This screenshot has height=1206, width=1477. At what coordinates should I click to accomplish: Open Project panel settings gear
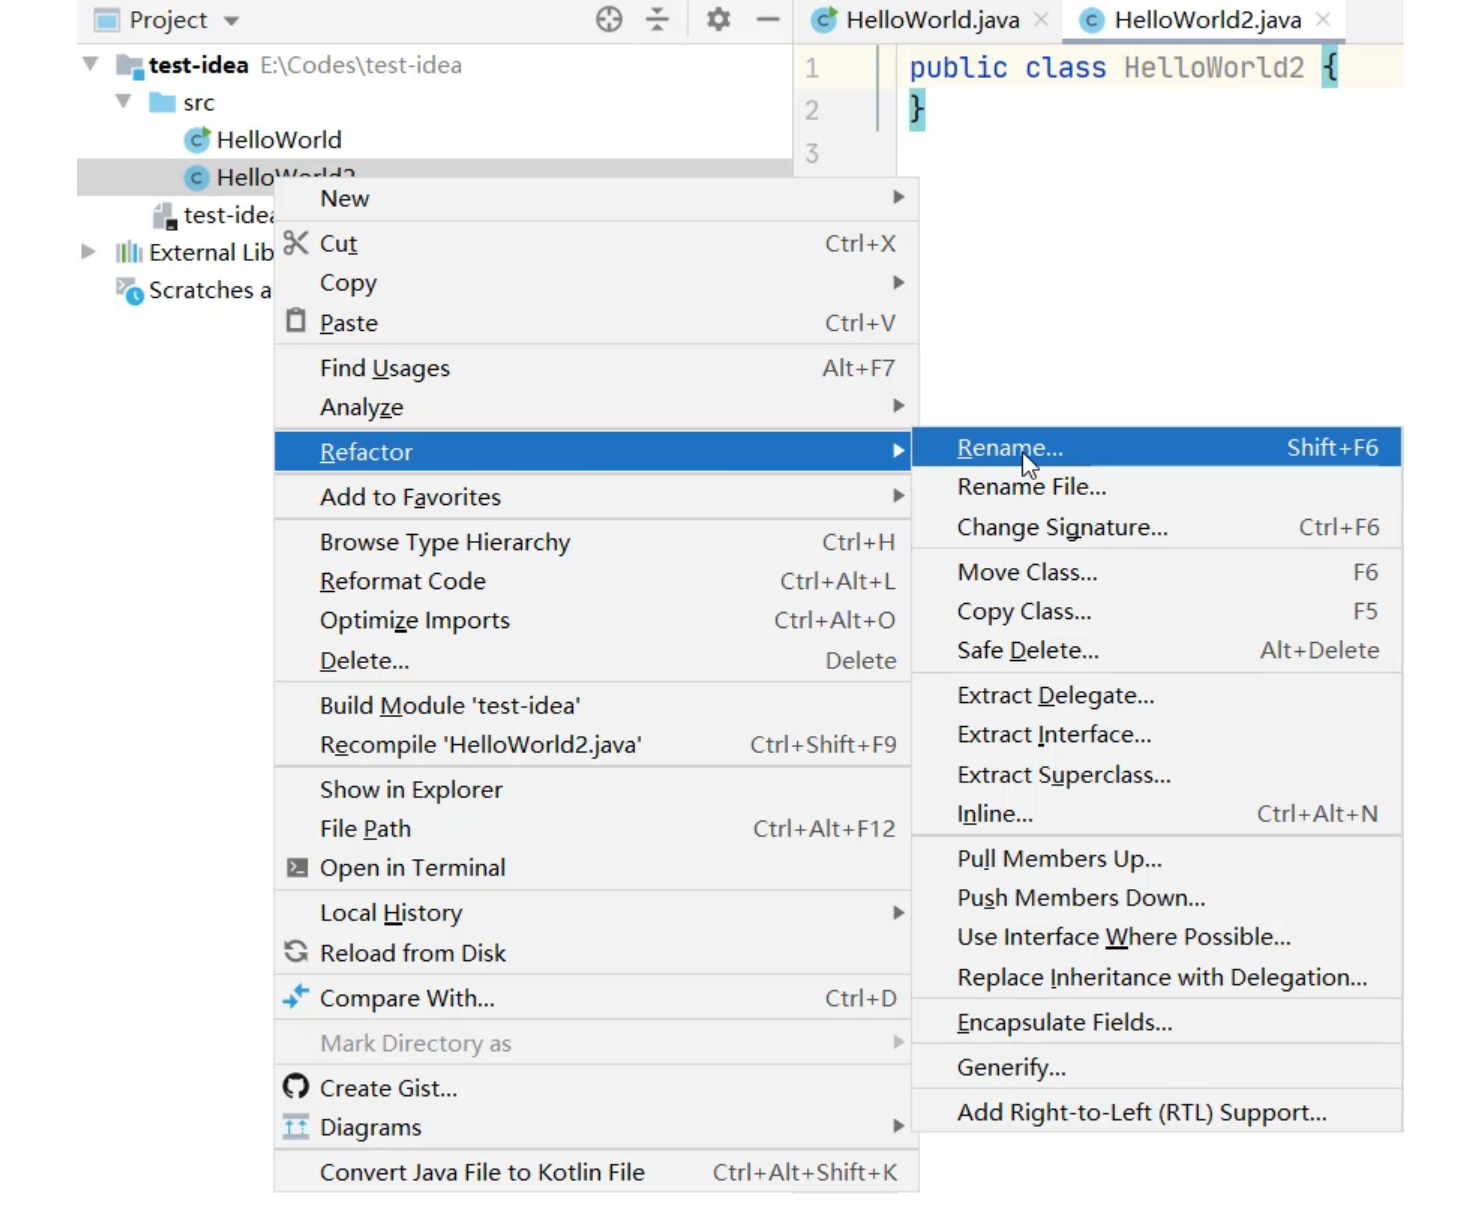[x=718, y=19]
